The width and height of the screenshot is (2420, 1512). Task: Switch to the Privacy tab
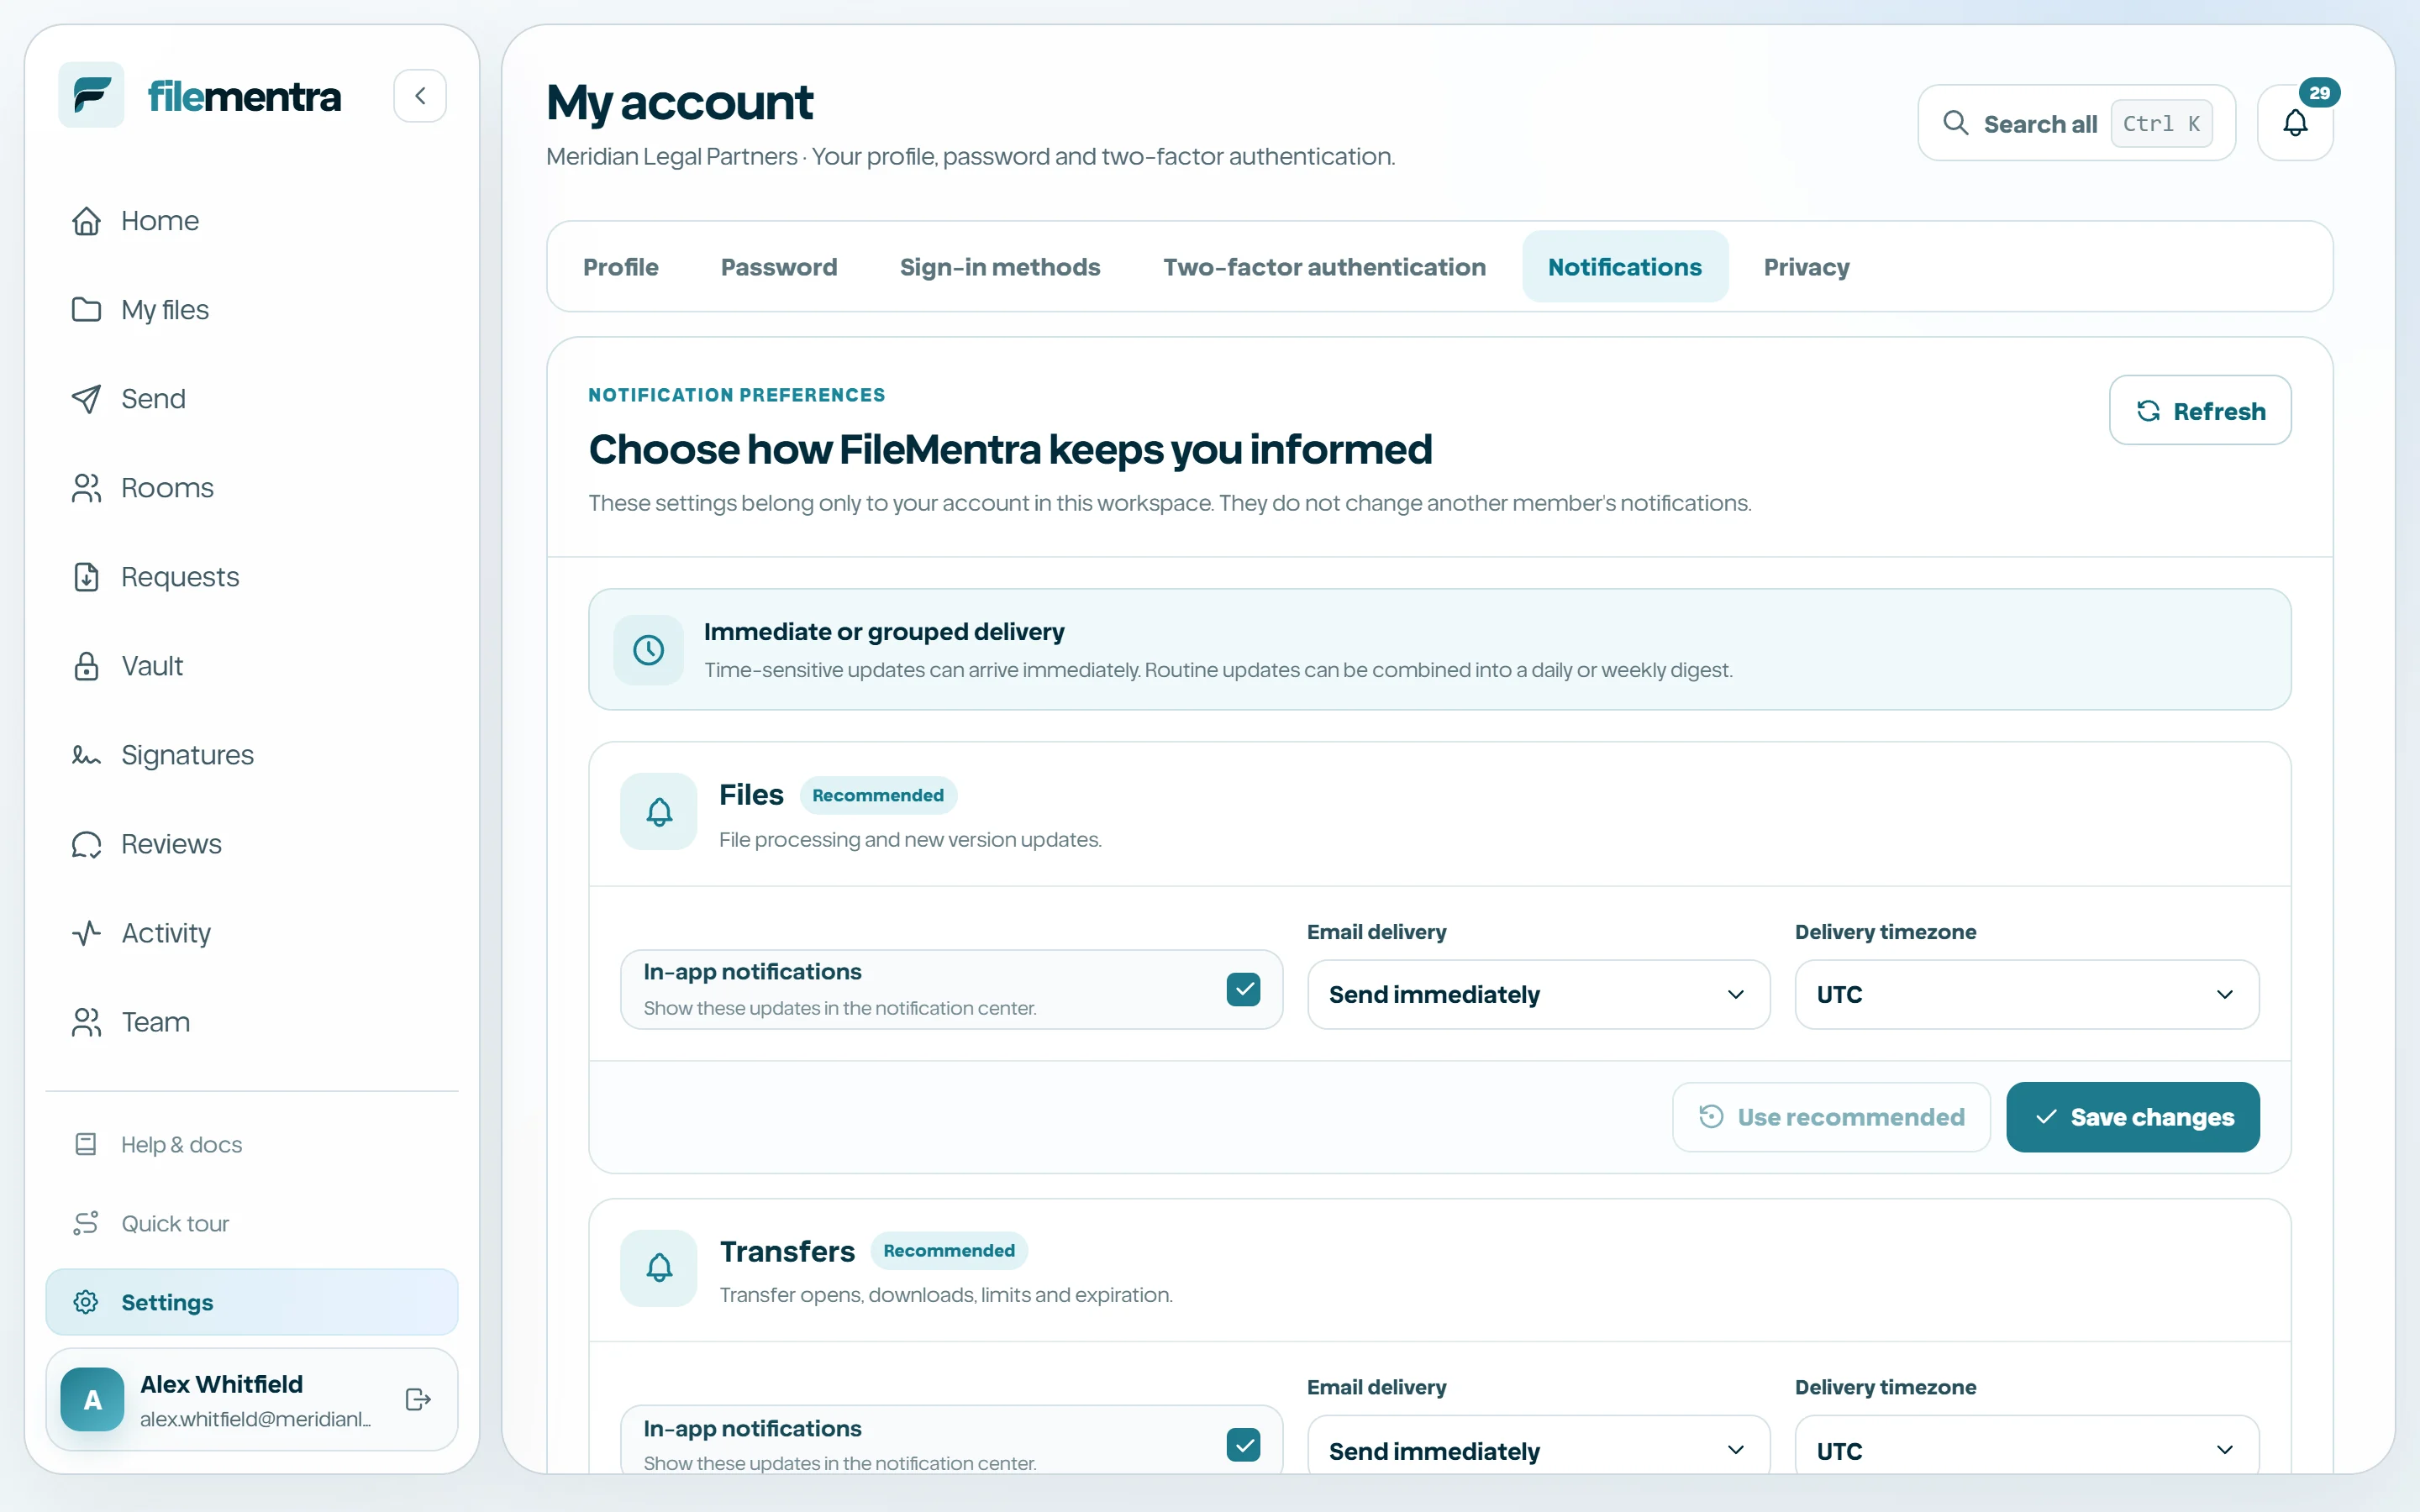pos(1806,267)
